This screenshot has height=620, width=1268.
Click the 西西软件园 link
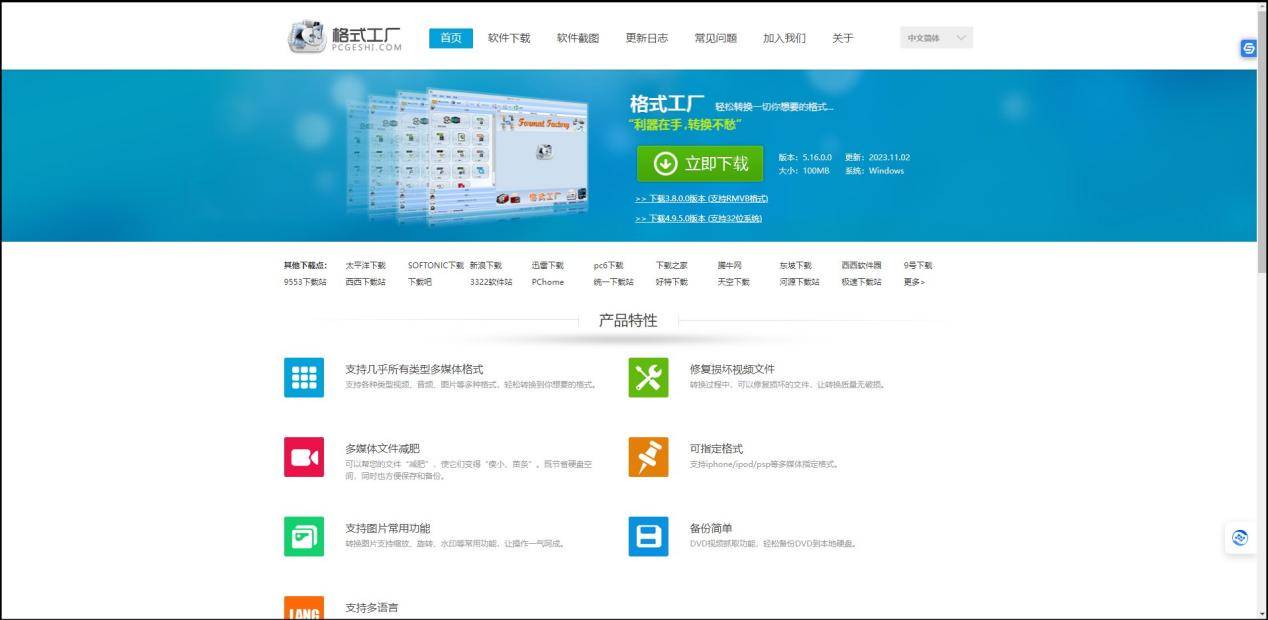[862, 265]
